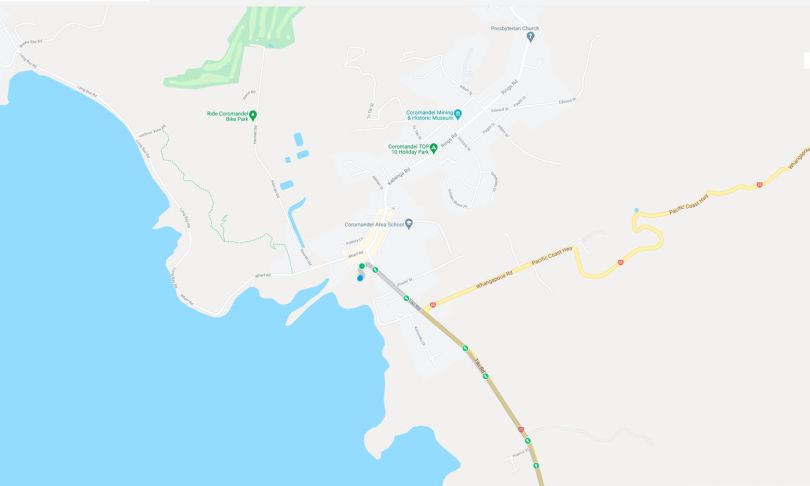Click the Kapanga Rd street label
This screenshot has height=486, width=810.
coord(400,178)
